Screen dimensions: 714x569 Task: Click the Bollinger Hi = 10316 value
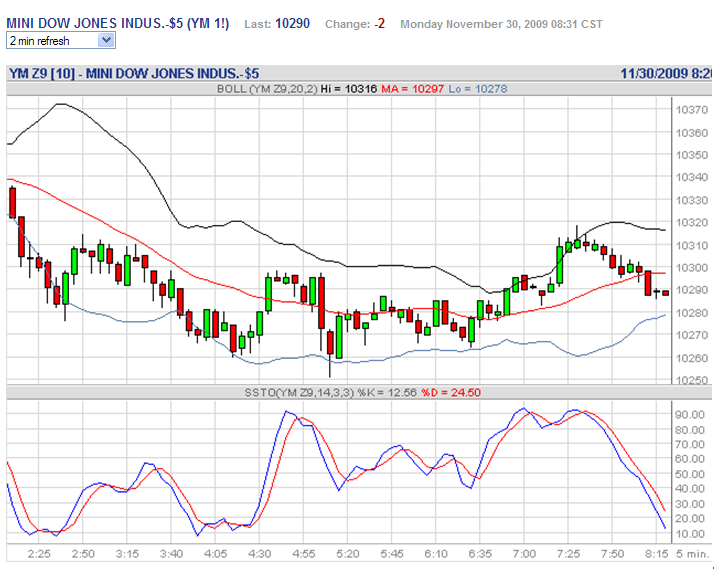pyautogui.click(x=349, y=89)
